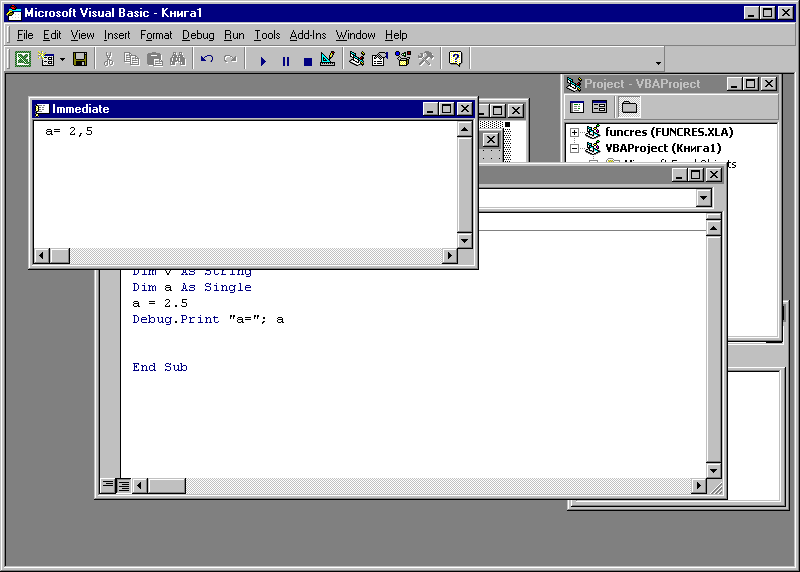The height and width of the screenshot is (572, 800).
Task: Open Find with the binoculars icon
Action: point(178,59)
